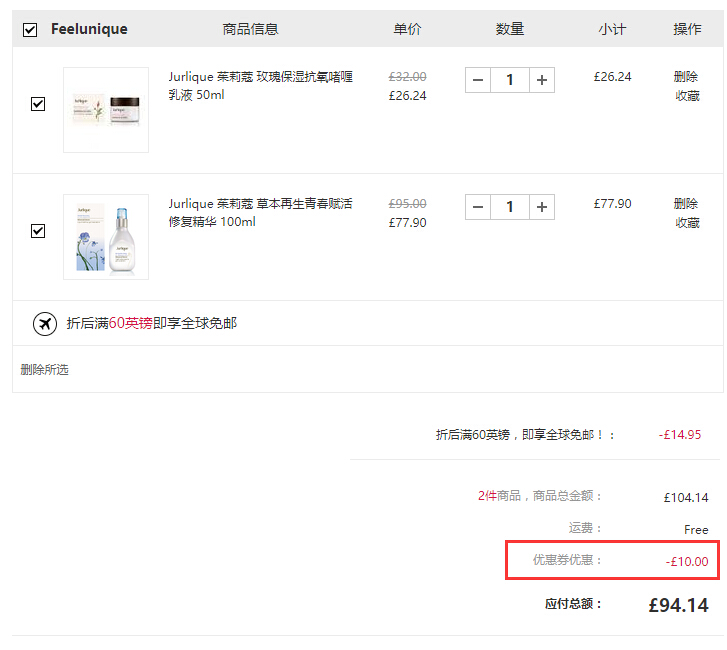Click the £77.90 subtotal in the 小计 column

tap(612, 204)
